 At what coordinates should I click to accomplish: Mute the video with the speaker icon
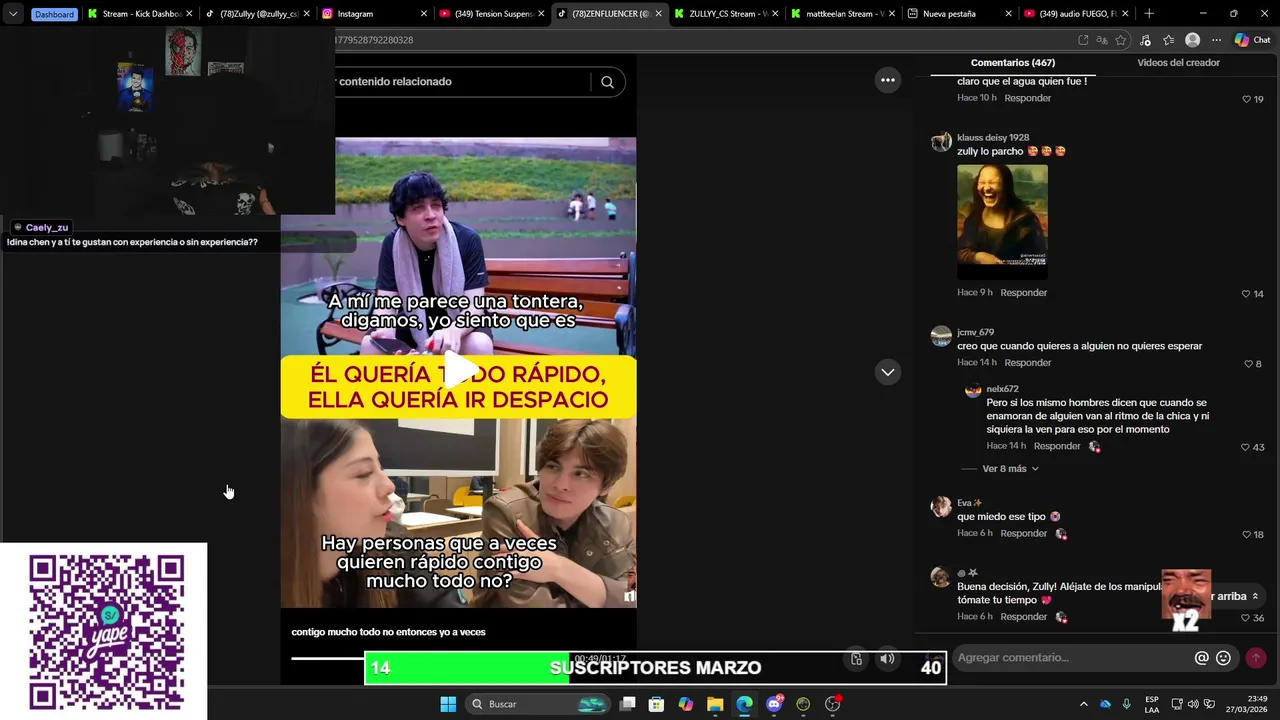[x=887, y=659]
